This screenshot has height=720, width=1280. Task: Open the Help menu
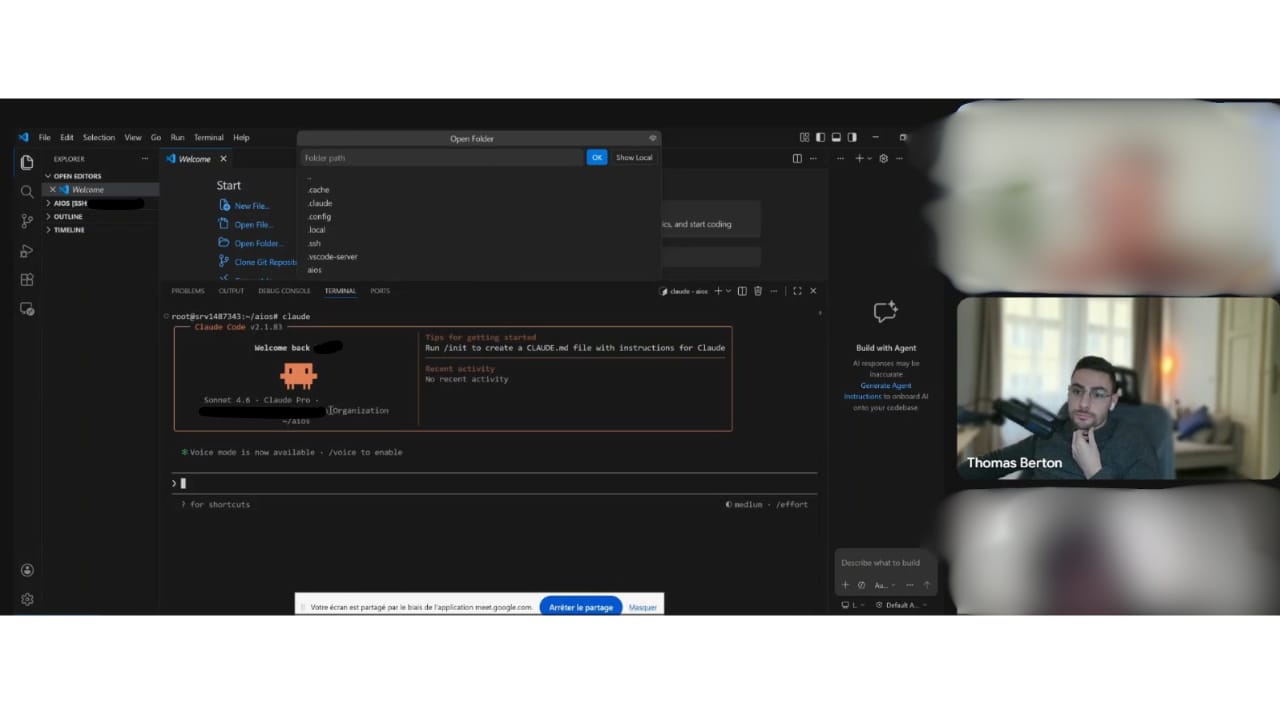pyautogui.click(x=241, y=137)
